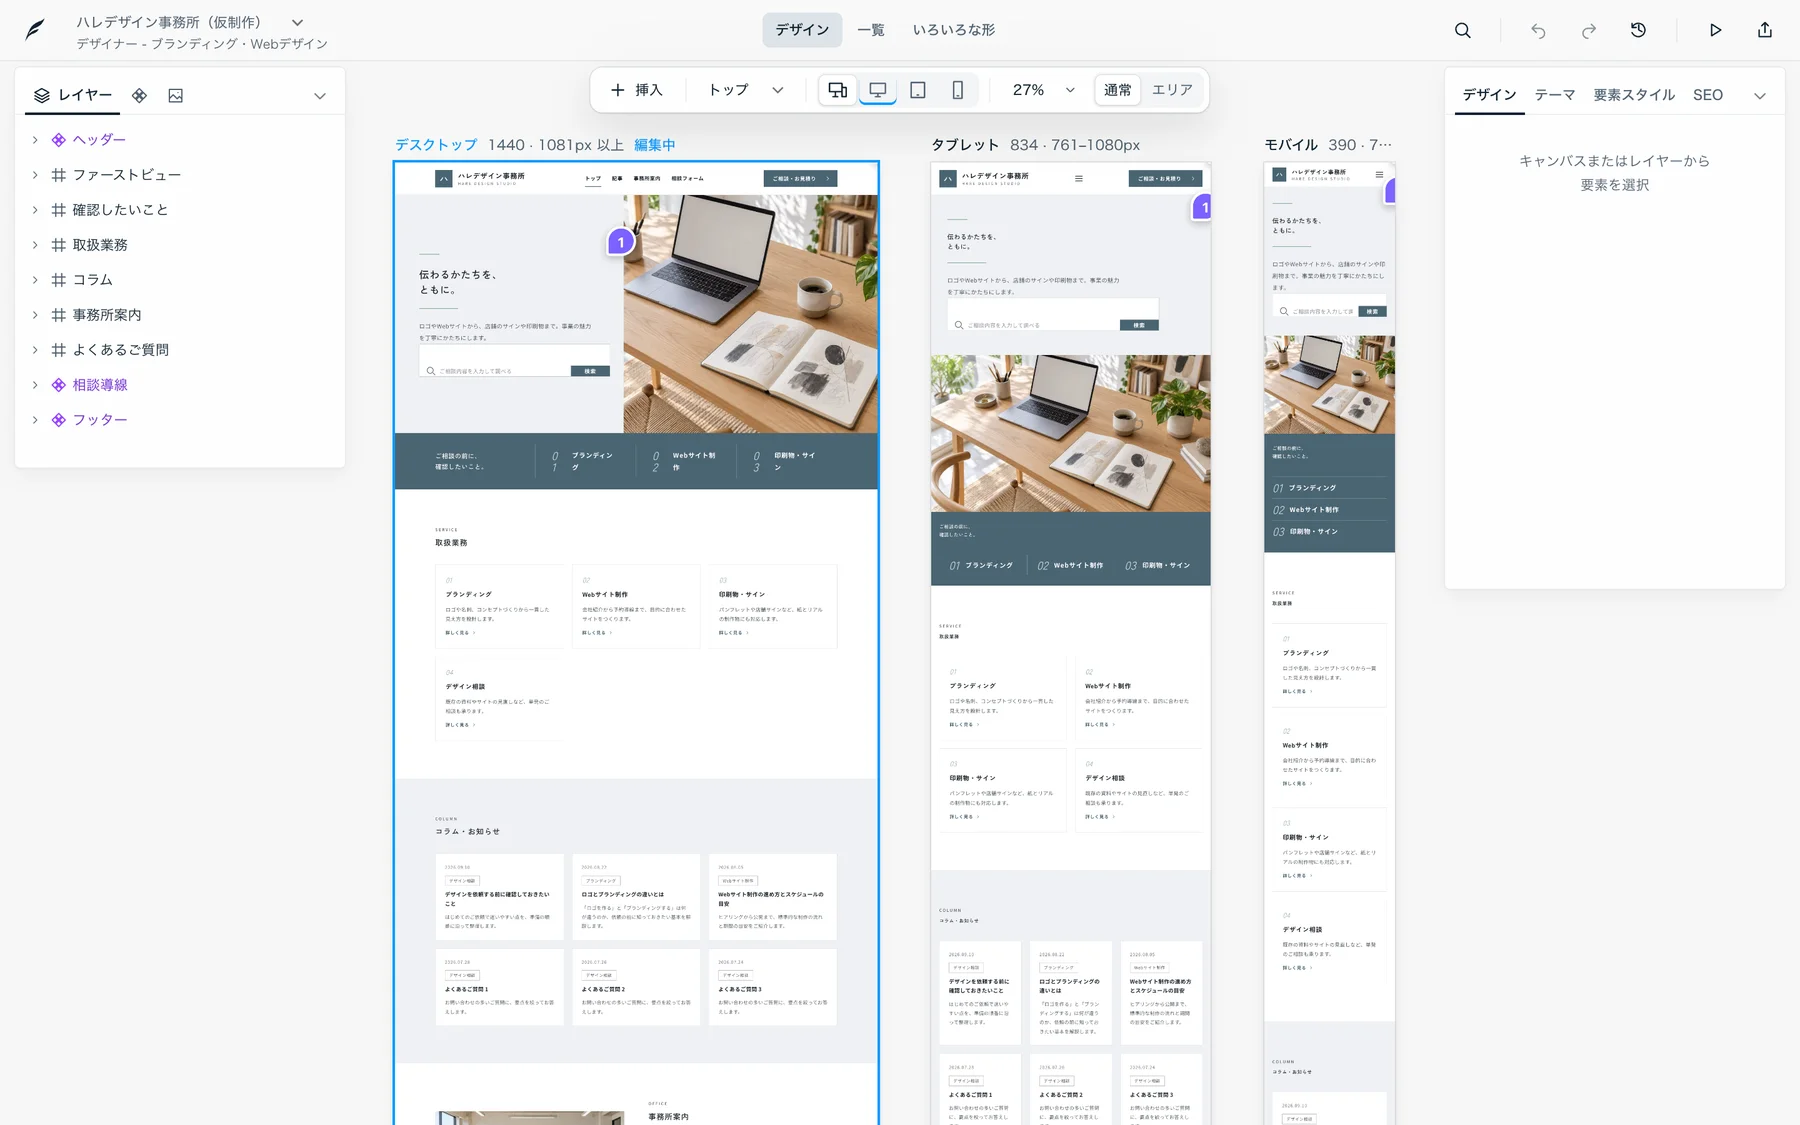Open the SEO tab
Image resolution: width=1800 pixels, height=1125 pixels.
pos(1708,95)
